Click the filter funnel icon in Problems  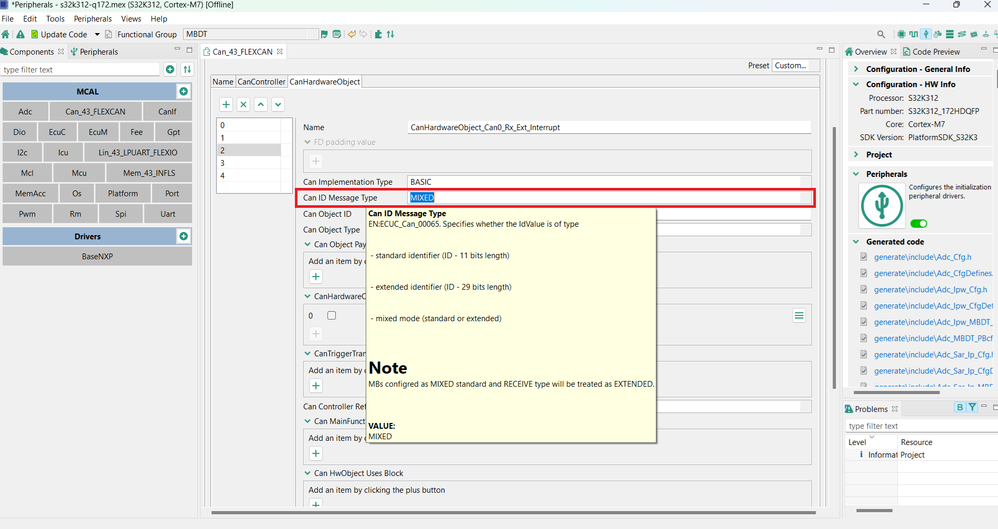[x=972, y=407]
